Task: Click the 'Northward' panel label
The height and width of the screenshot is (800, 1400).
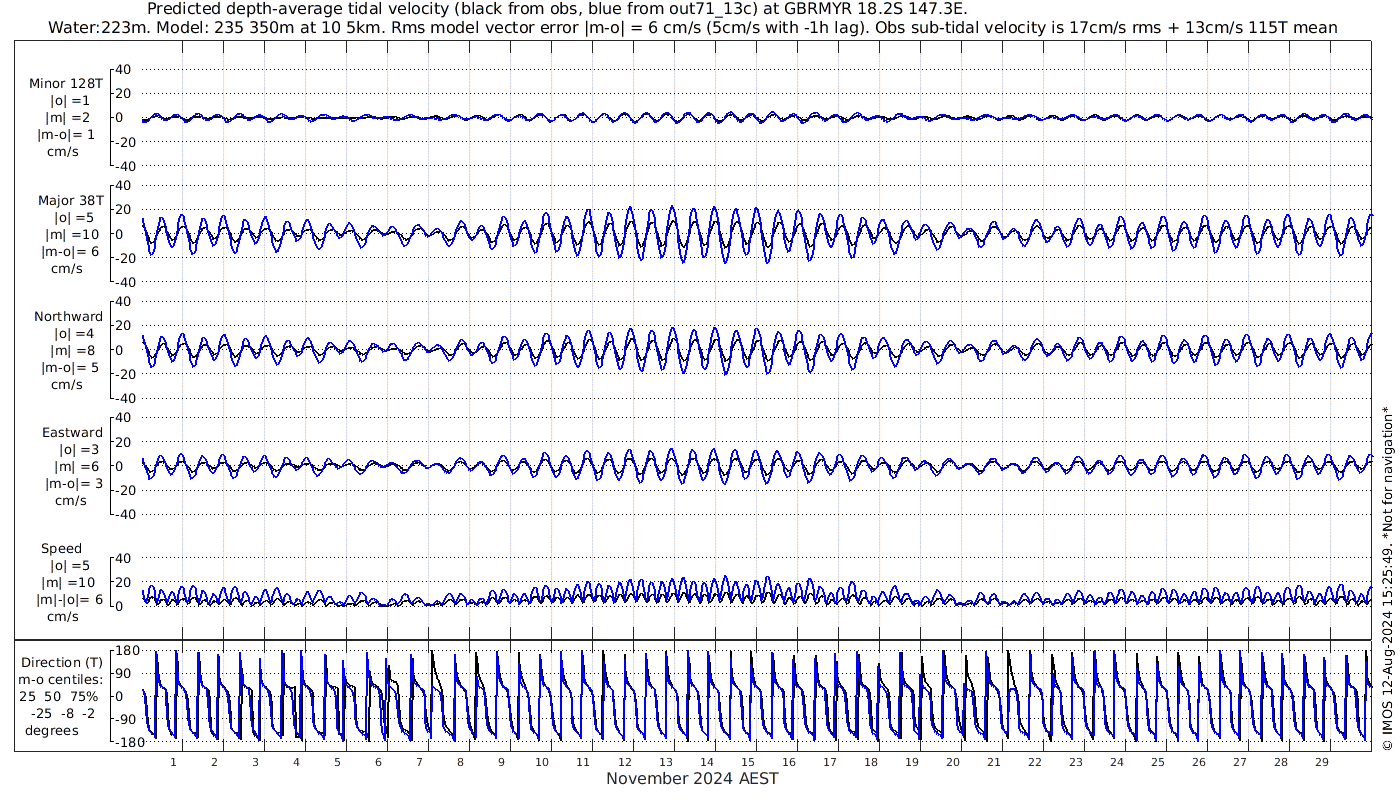Action: click(69, 316)
